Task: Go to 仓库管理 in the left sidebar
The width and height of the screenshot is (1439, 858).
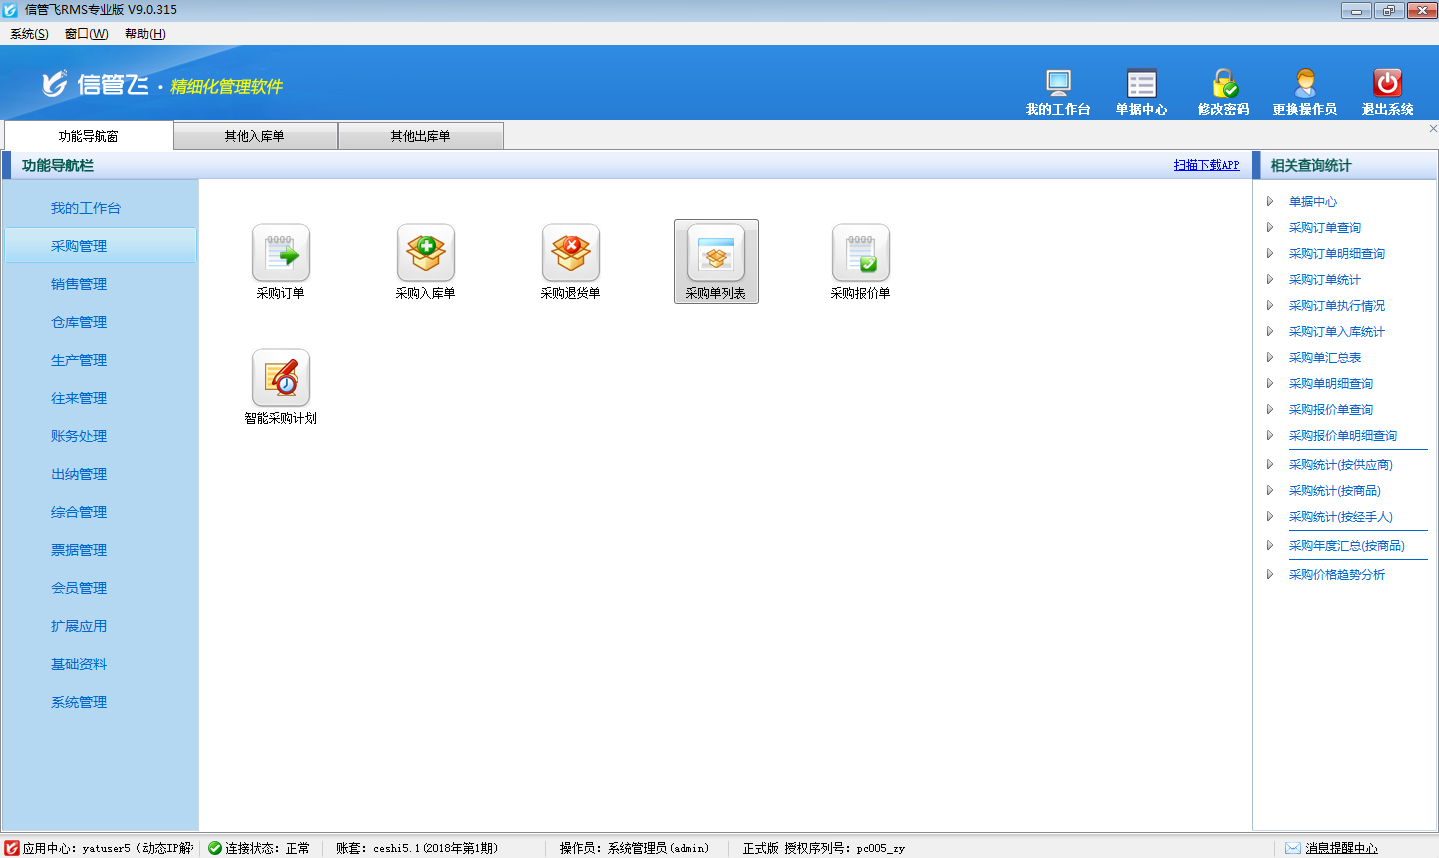Action: click(x=79, y=322)
